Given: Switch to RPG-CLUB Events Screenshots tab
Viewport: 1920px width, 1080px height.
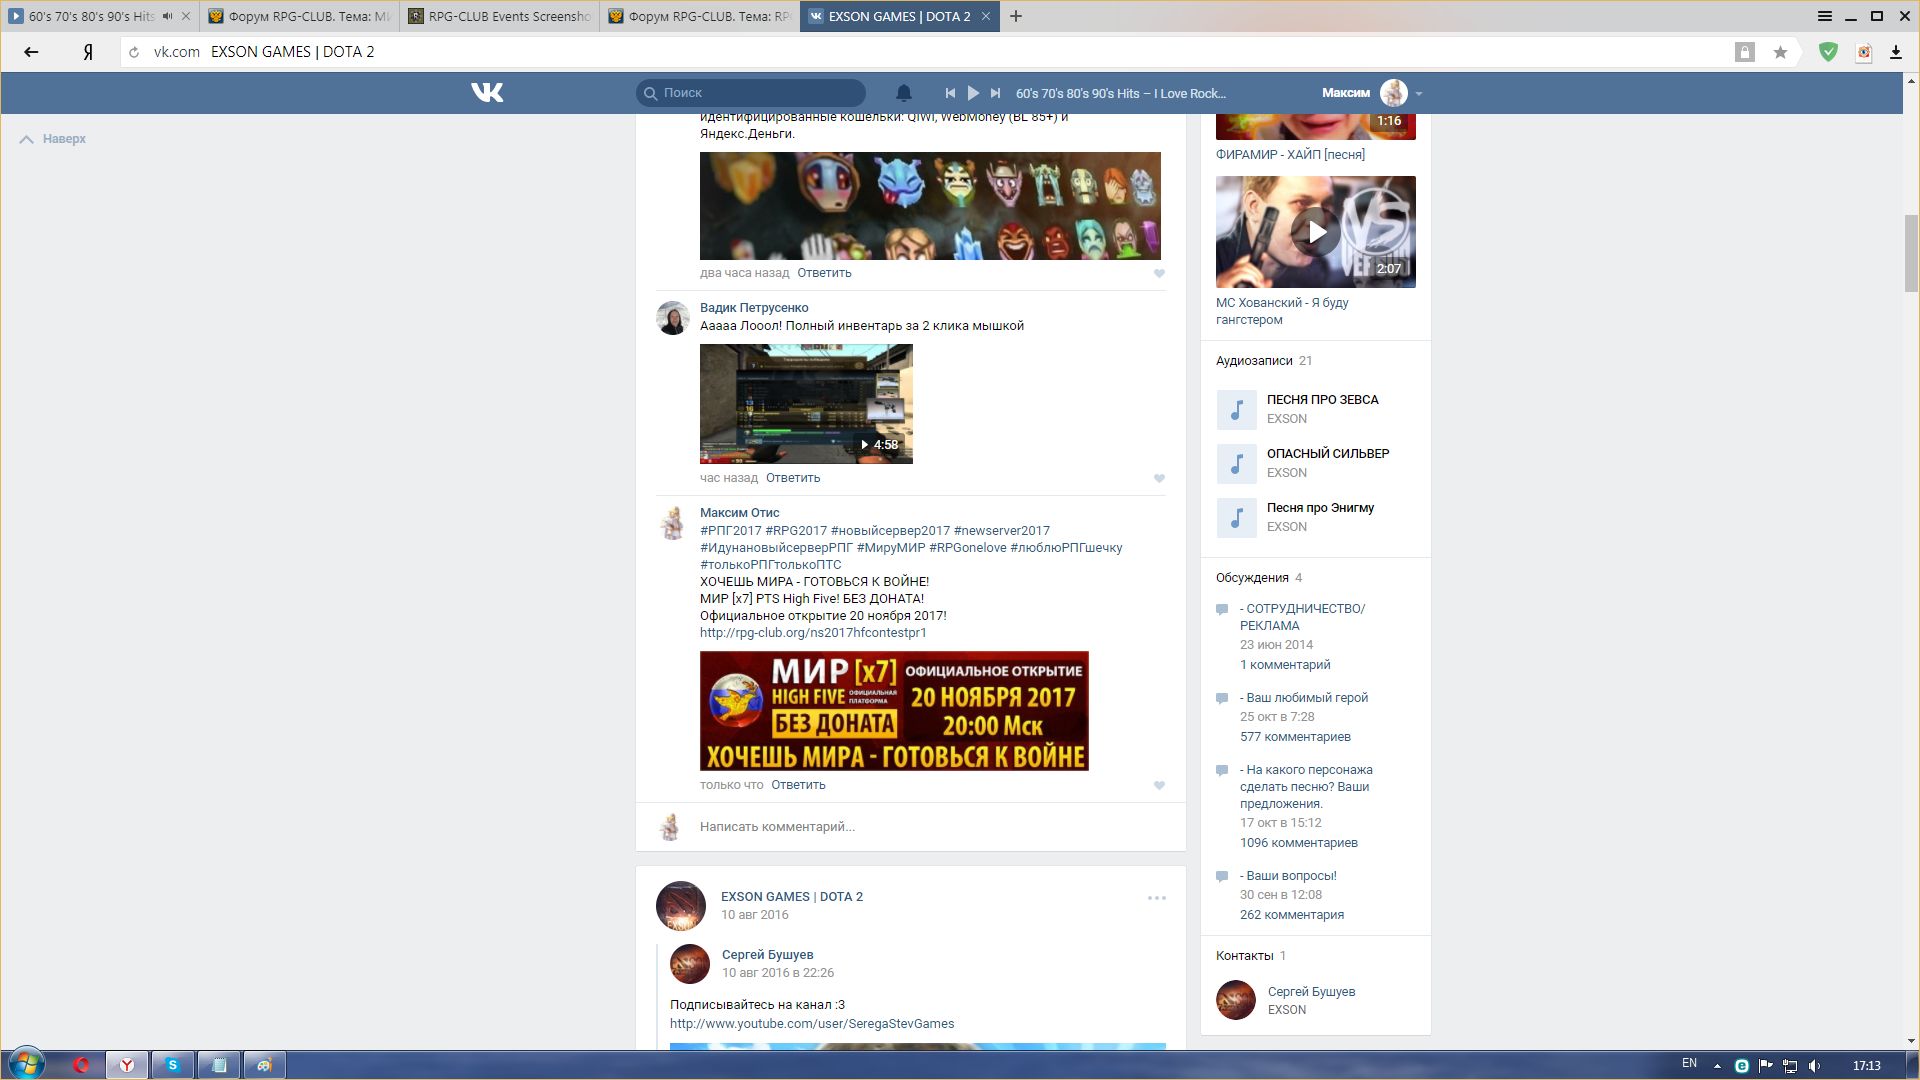Looking at the screenshot, I should point(499,16).
